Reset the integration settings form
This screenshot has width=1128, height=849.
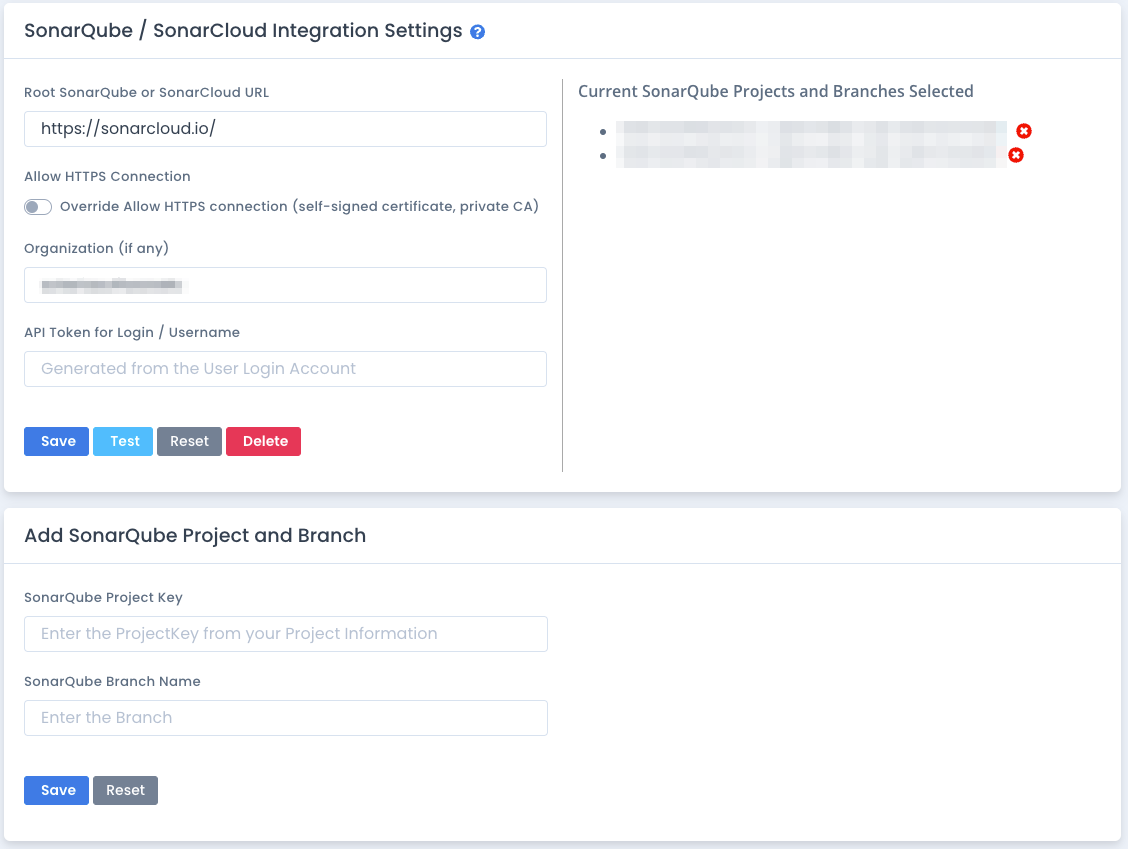(x=189, y=442)
